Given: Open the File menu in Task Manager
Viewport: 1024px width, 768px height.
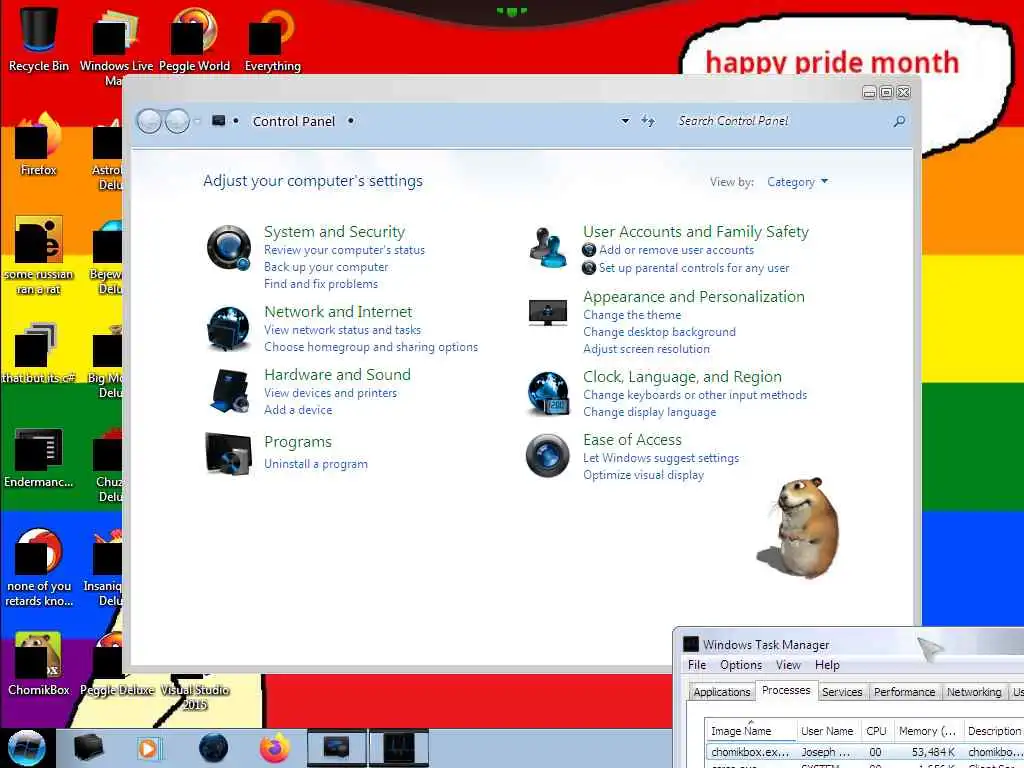Looking at the screenshot, I should [x=697, y=665].
